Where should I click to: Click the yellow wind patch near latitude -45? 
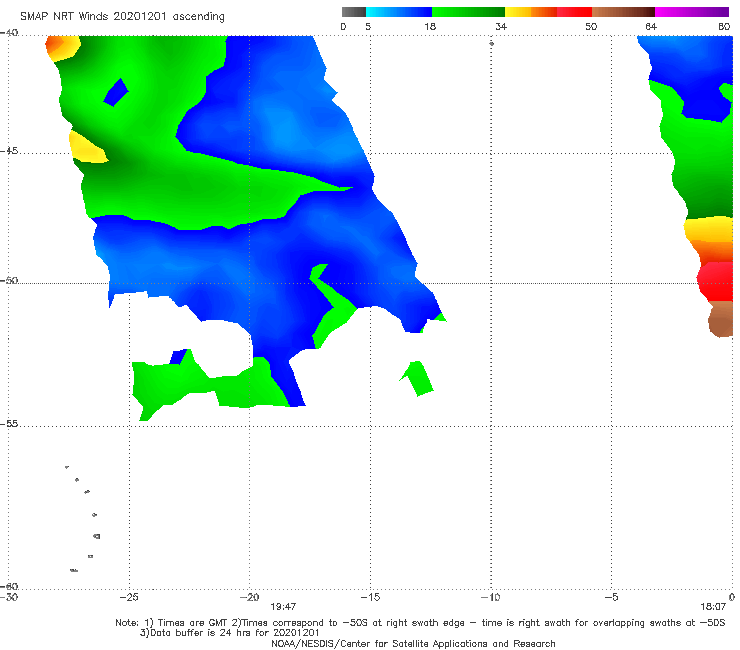(86, 147)
